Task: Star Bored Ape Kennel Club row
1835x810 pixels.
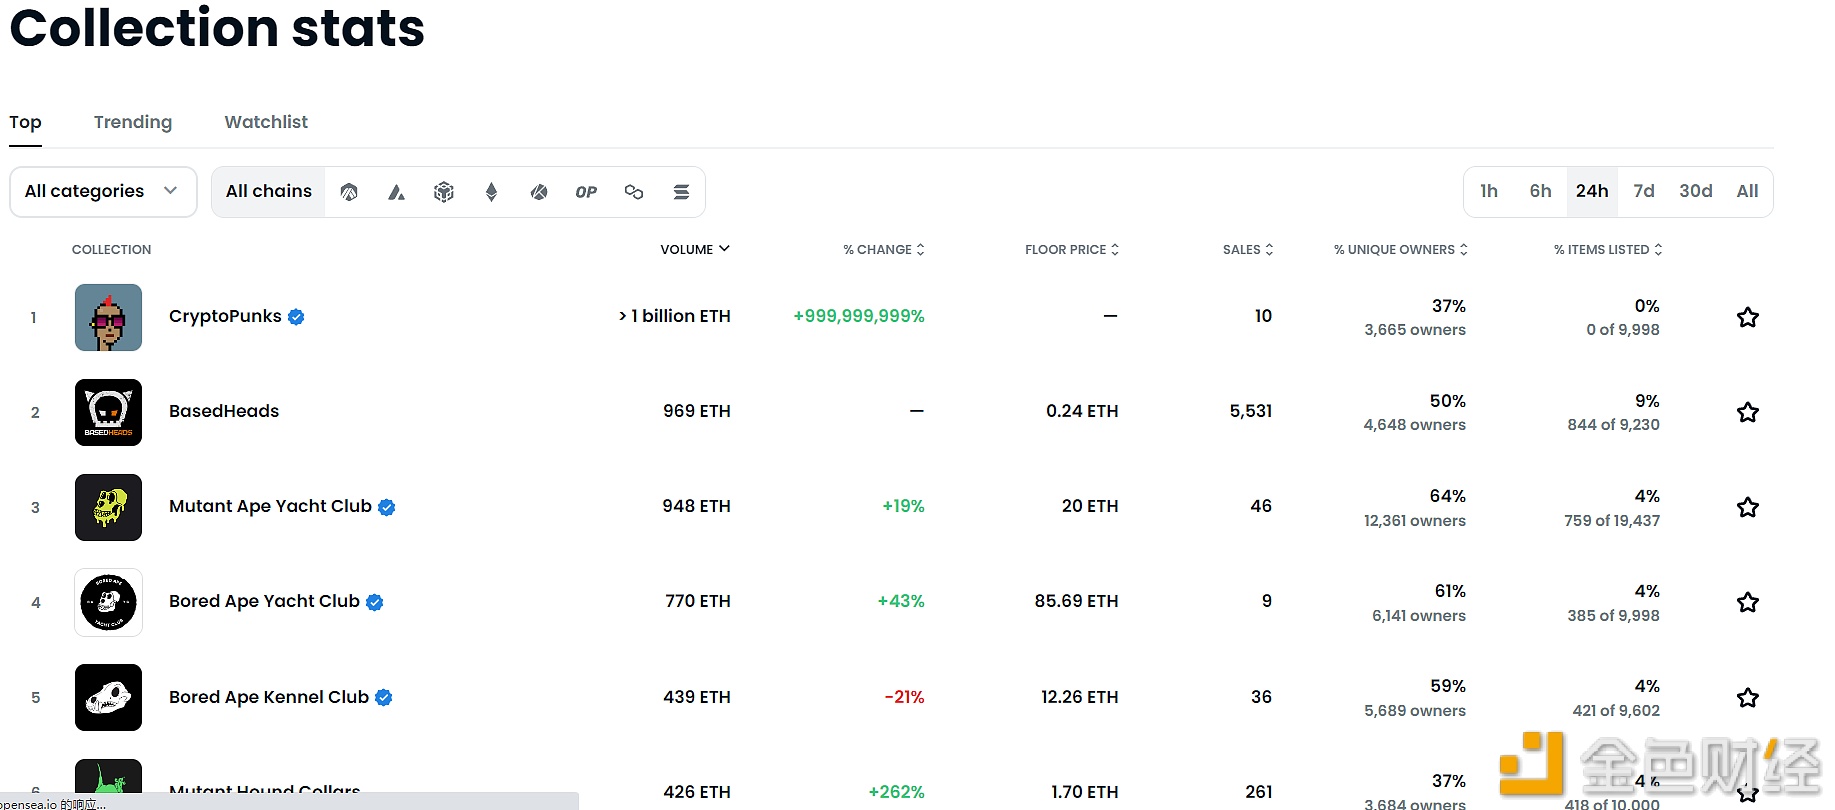Action: (x=1748, y=697)
